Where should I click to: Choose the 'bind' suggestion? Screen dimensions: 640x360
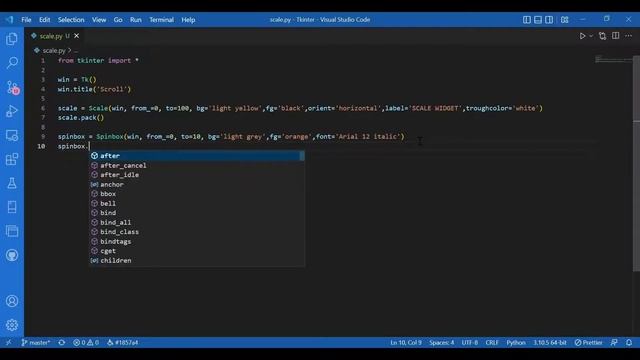click(197, 213)
